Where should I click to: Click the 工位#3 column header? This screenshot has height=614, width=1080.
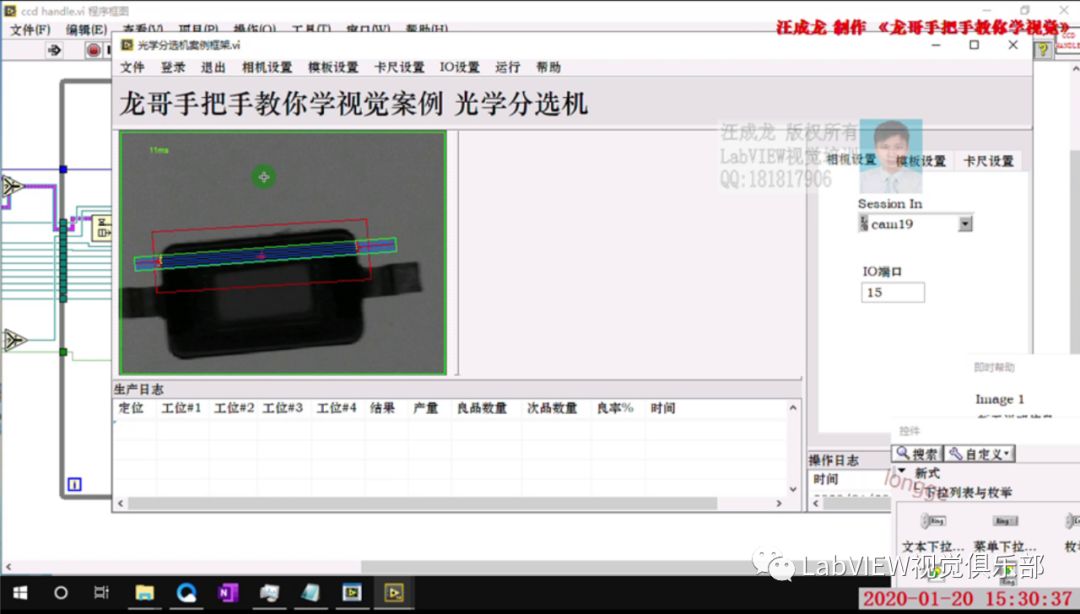click(283, 408)
